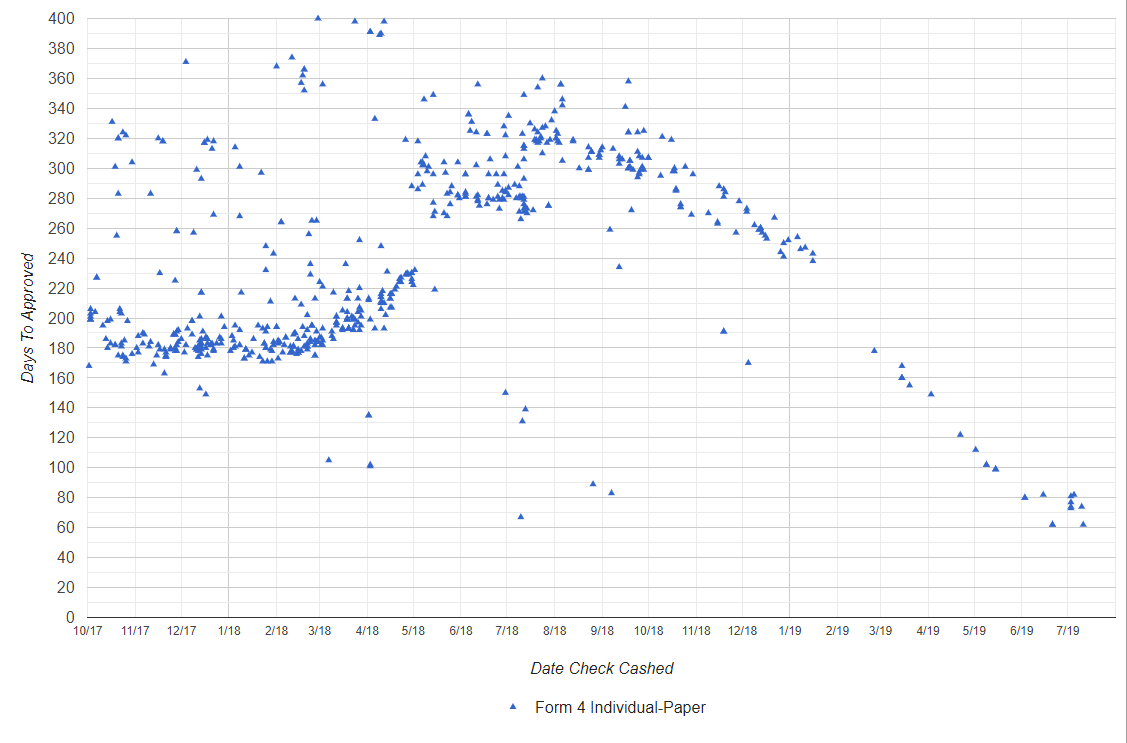This screenshot has height=743, width=1127.
Task: Click the 0 y-axis label
Action: (70, 617)
